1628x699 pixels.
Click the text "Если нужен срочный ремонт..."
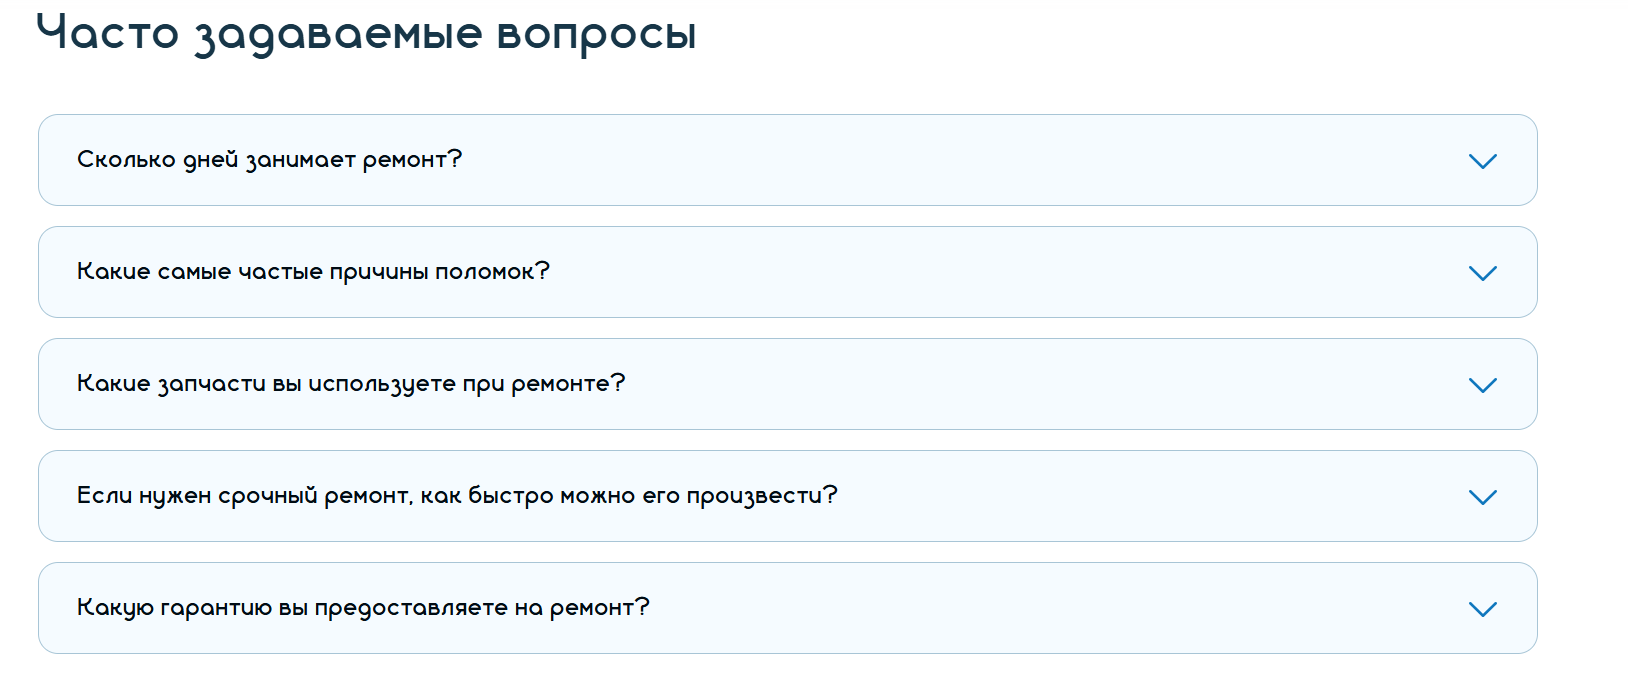click(x=457, y=496)
